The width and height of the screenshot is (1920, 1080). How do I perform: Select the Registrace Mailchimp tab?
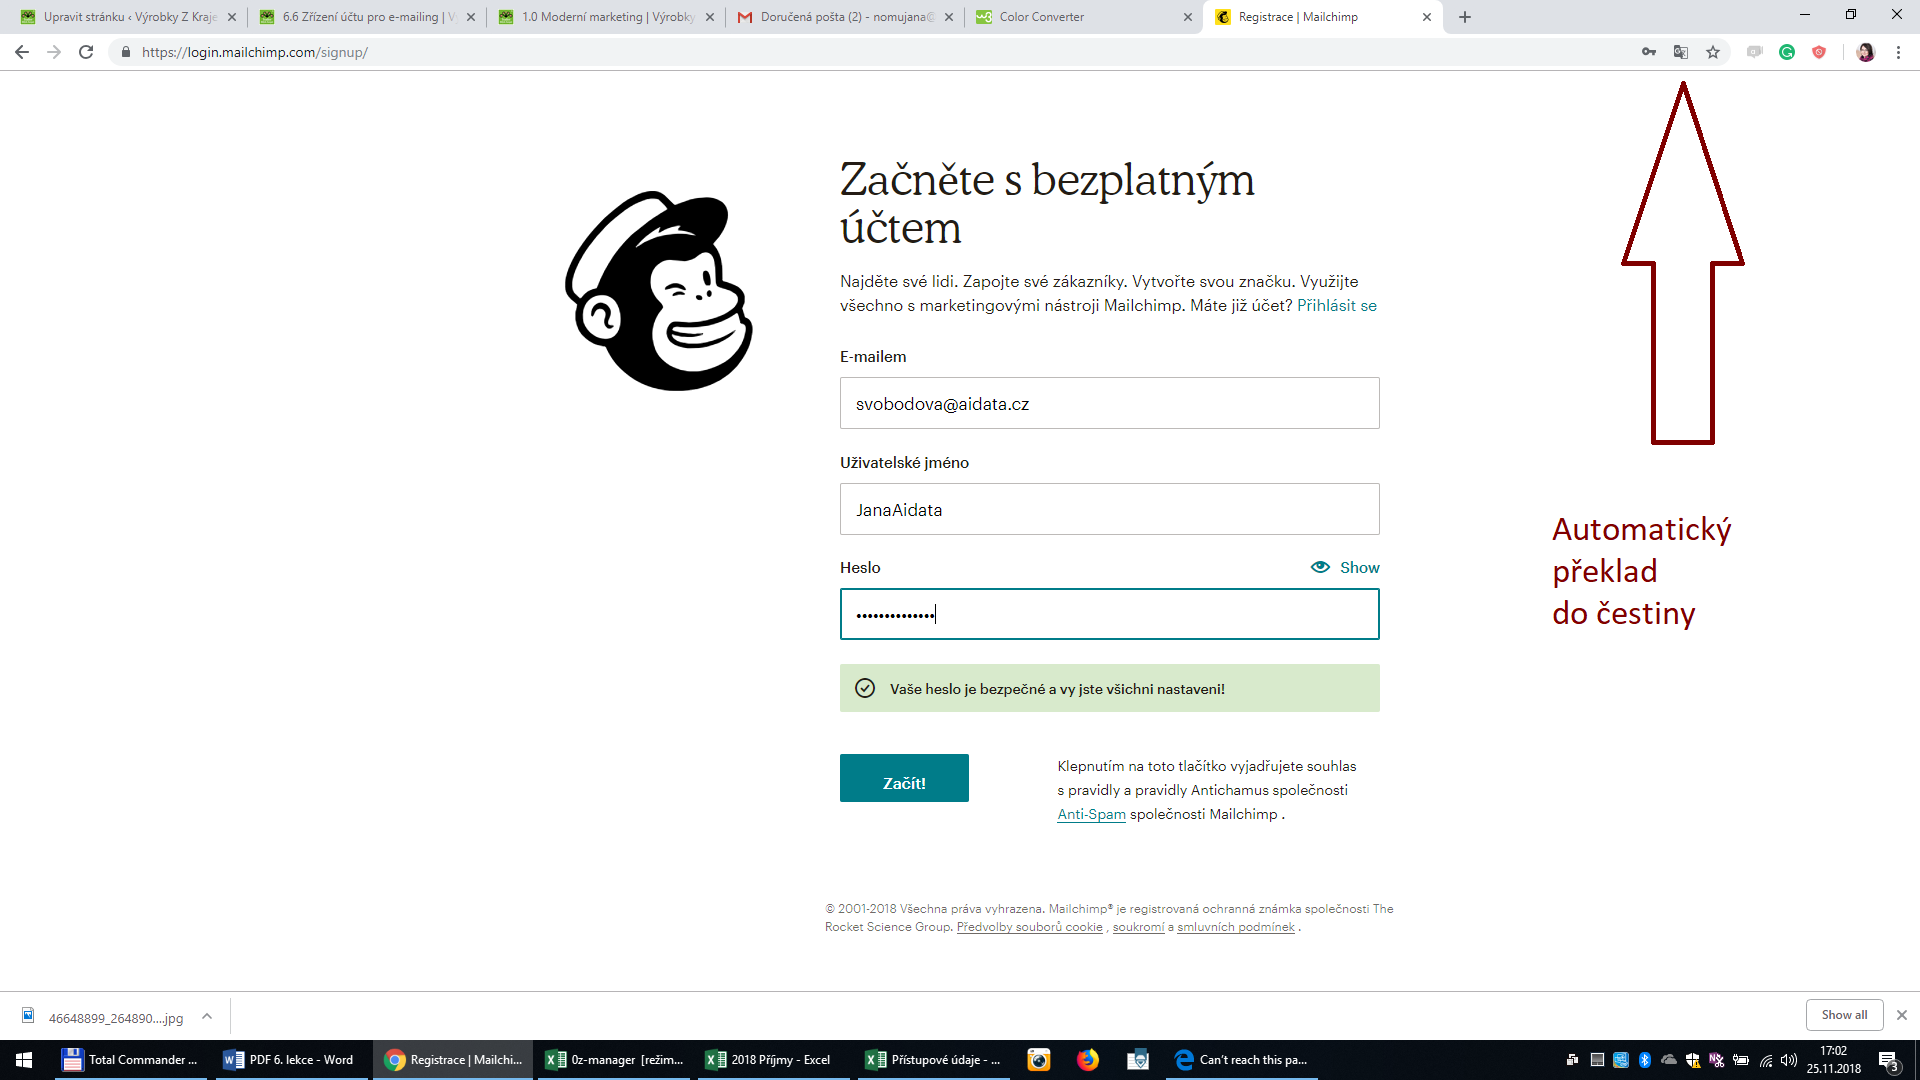[x=1323, y=17]
